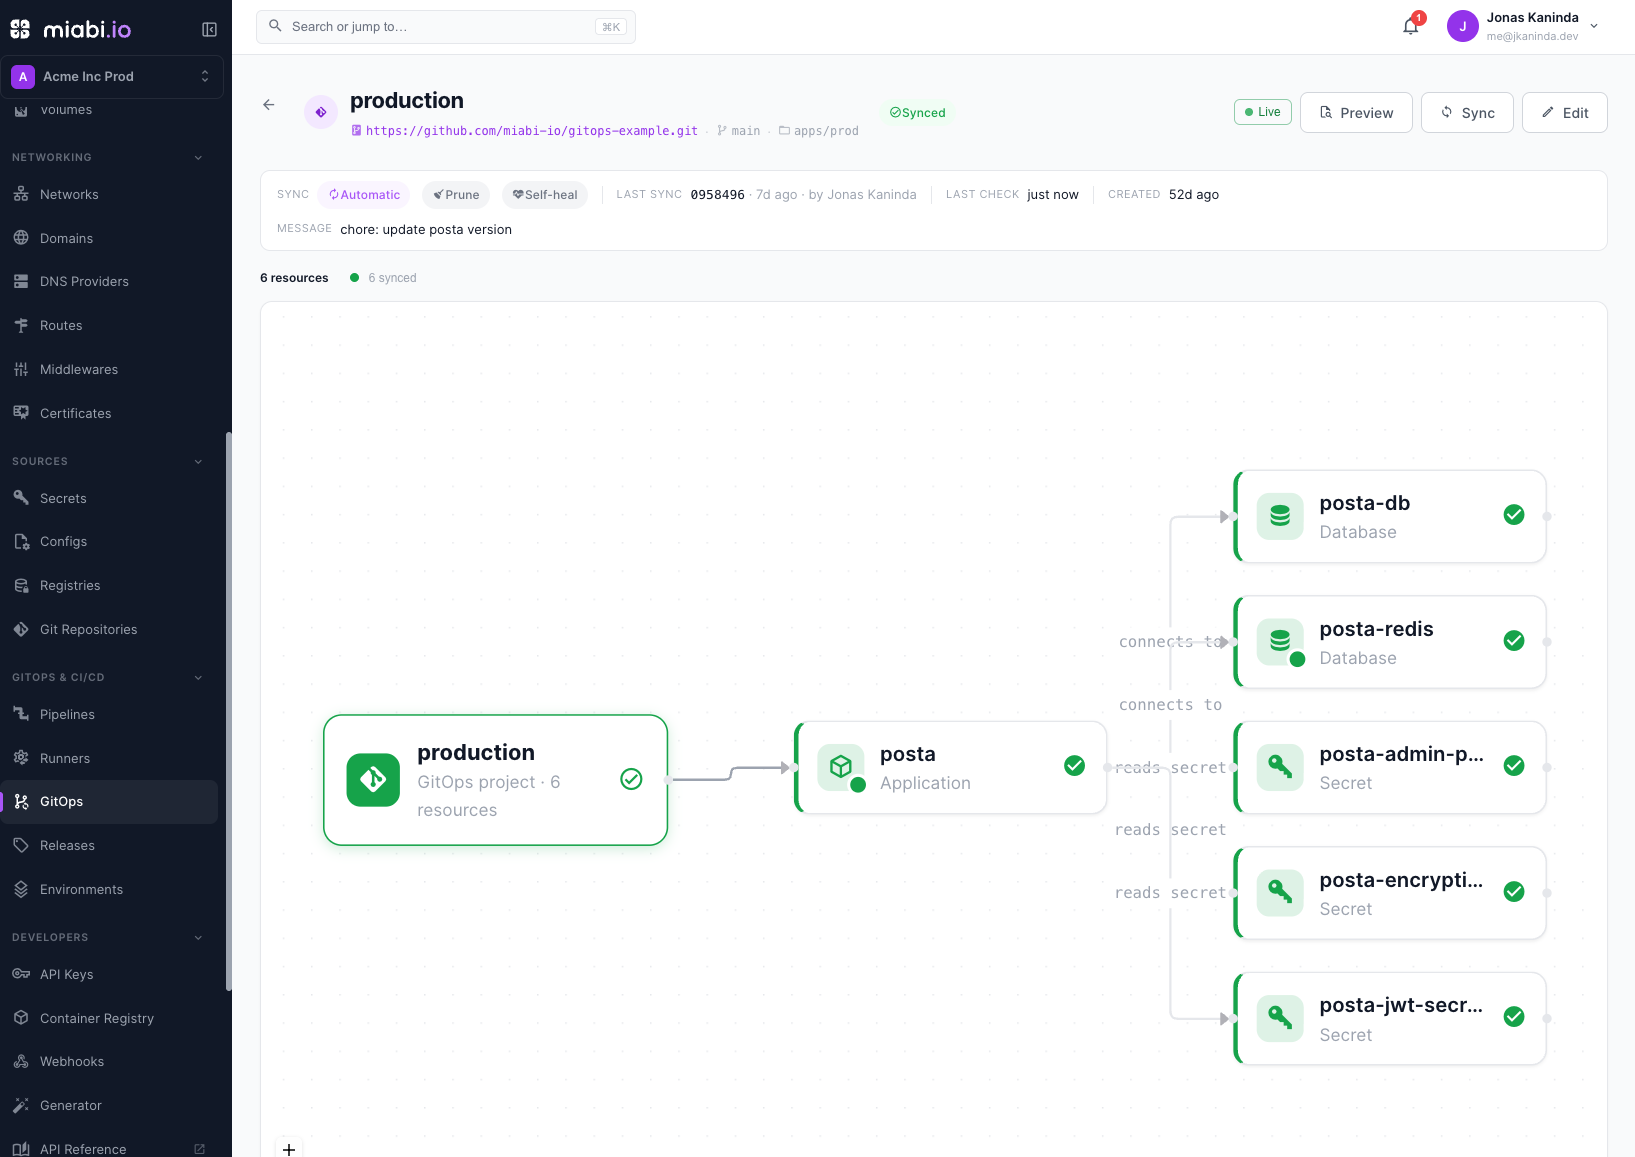The height and width of the screenshot is (1157, 1635).
Task: Toggle the Prune option badge
Action: (456, 195)
